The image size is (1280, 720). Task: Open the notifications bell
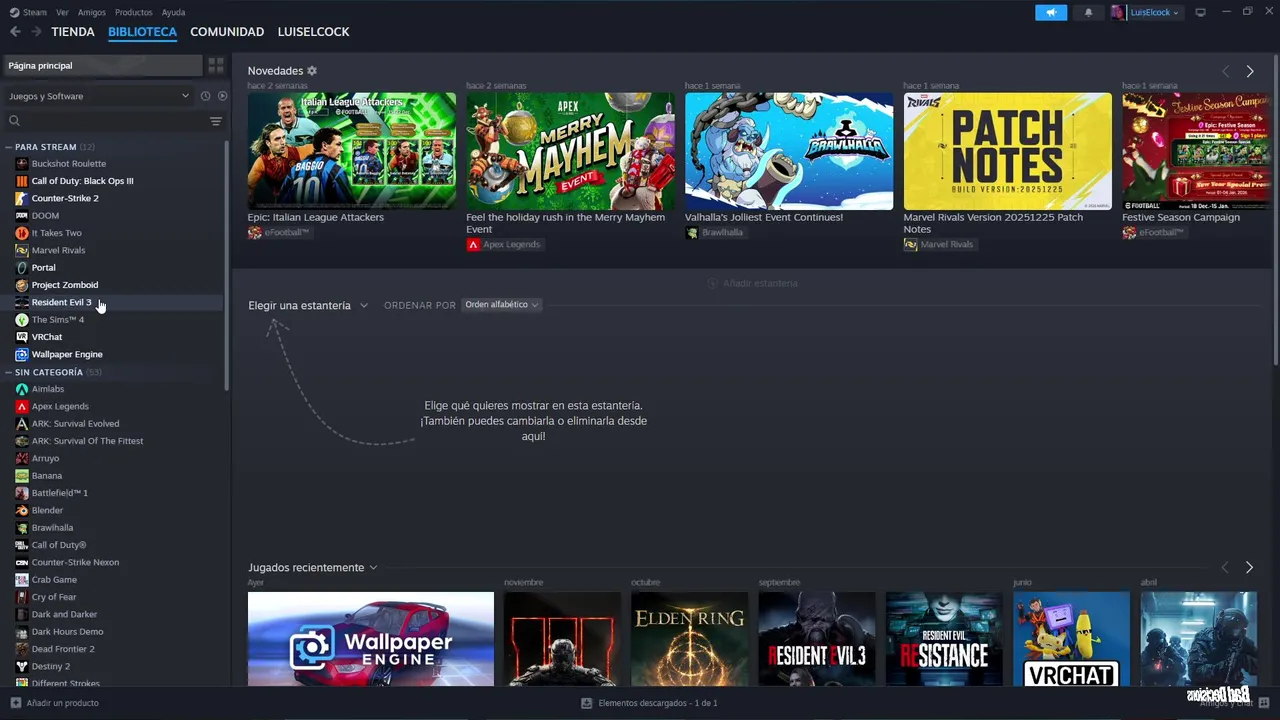pos(1088,12)
